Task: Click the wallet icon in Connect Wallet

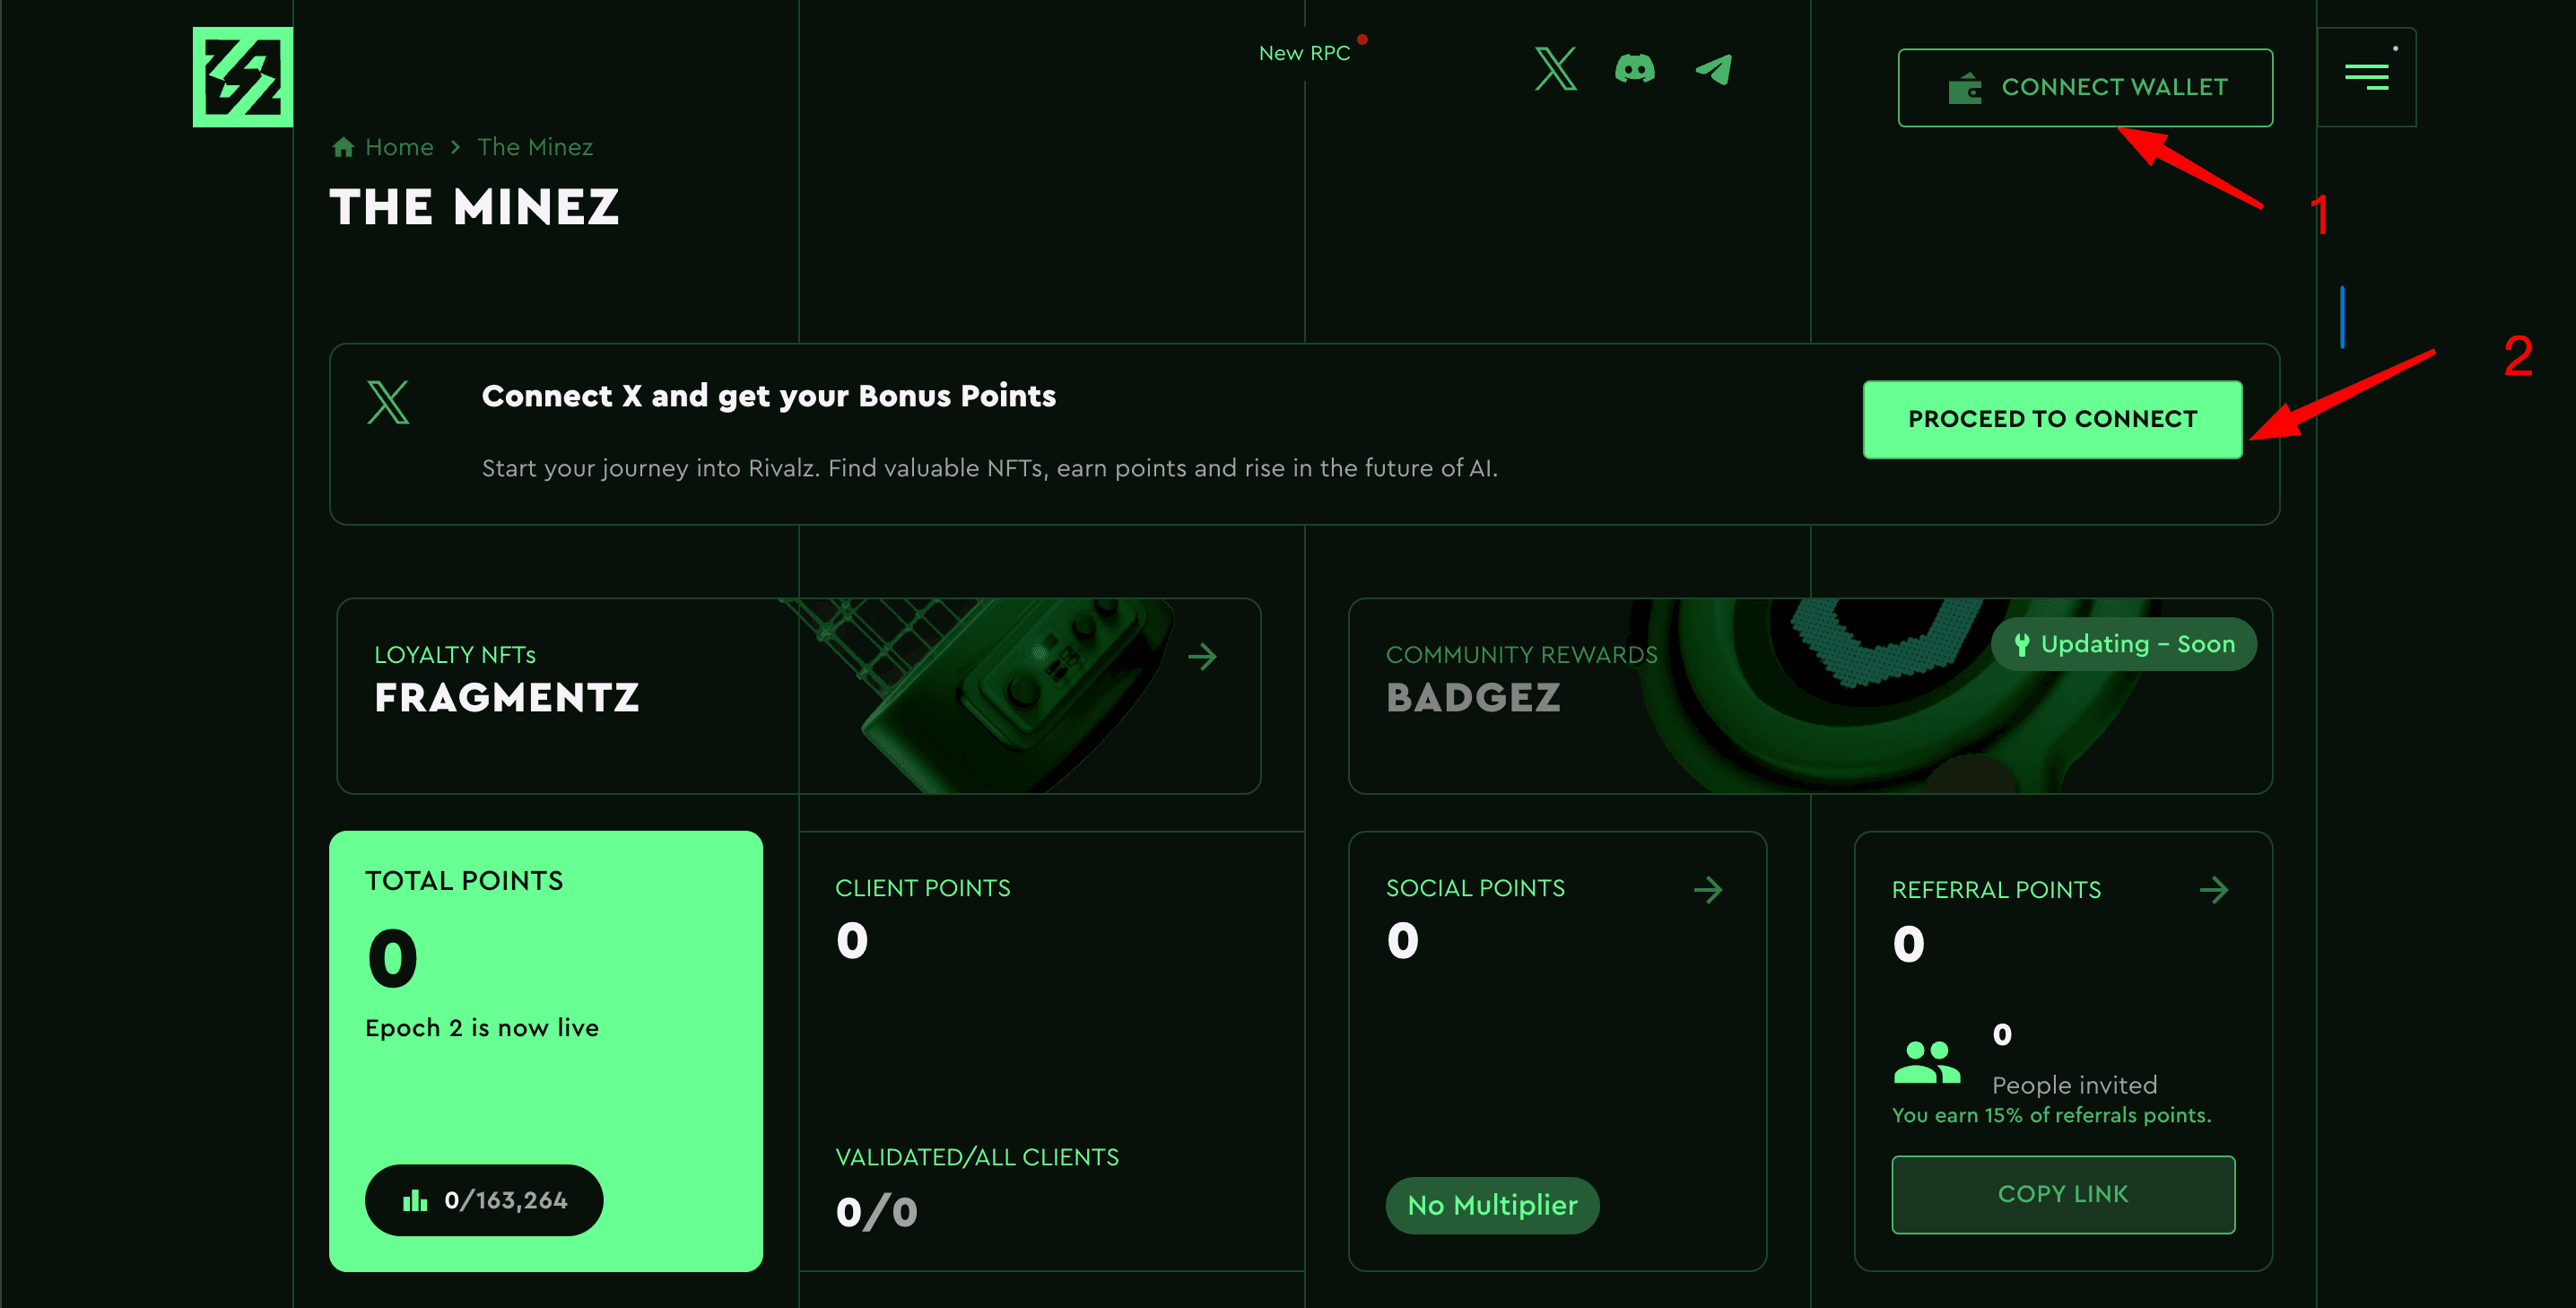Action: 1965,88
